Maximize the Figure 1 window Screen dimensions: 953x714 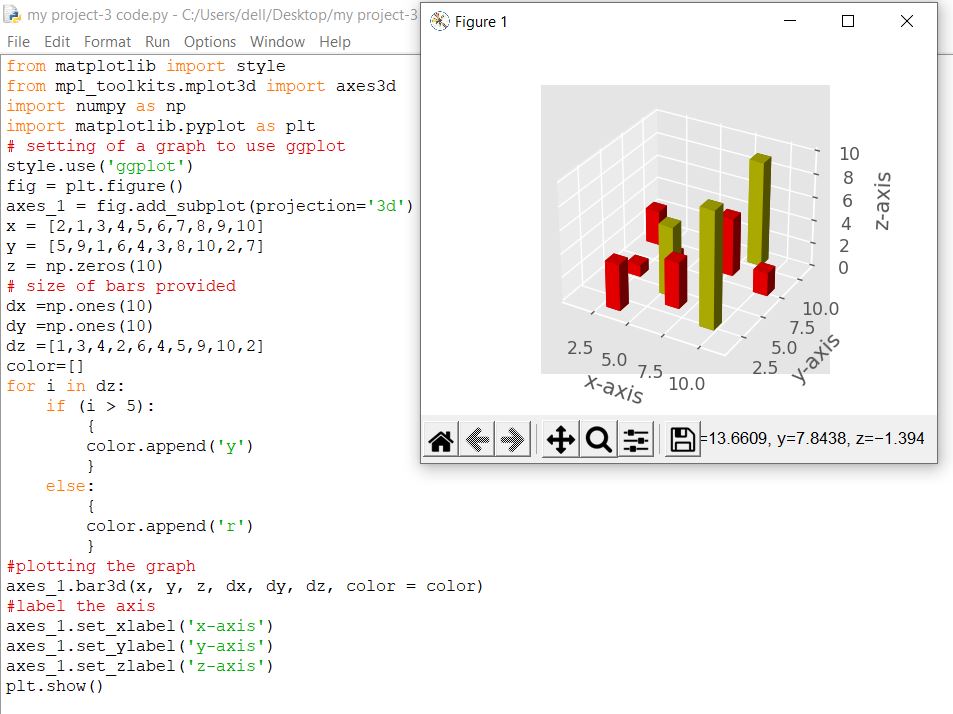[848, 21]
